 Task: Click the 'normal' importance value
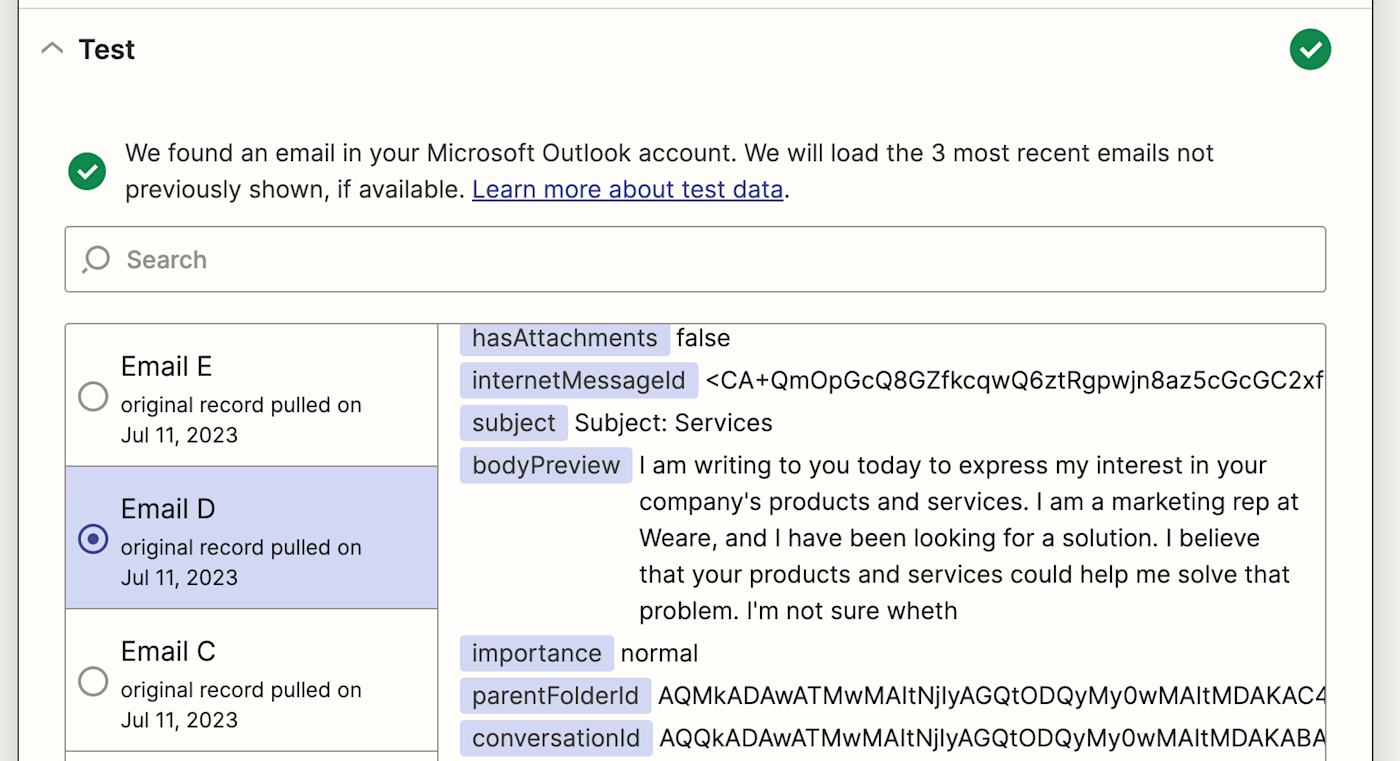click(x=659, y=653)
